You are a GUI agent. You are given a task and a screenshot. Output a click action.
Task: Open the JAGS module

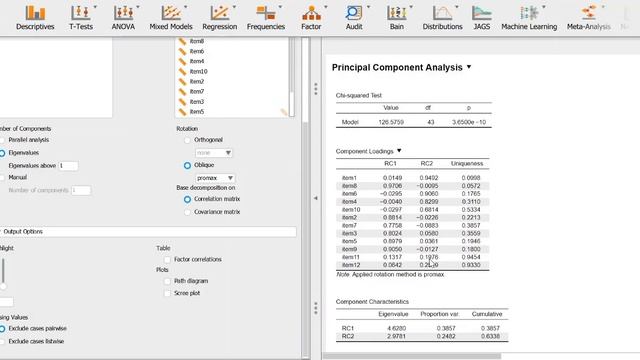tap(482, 18)
